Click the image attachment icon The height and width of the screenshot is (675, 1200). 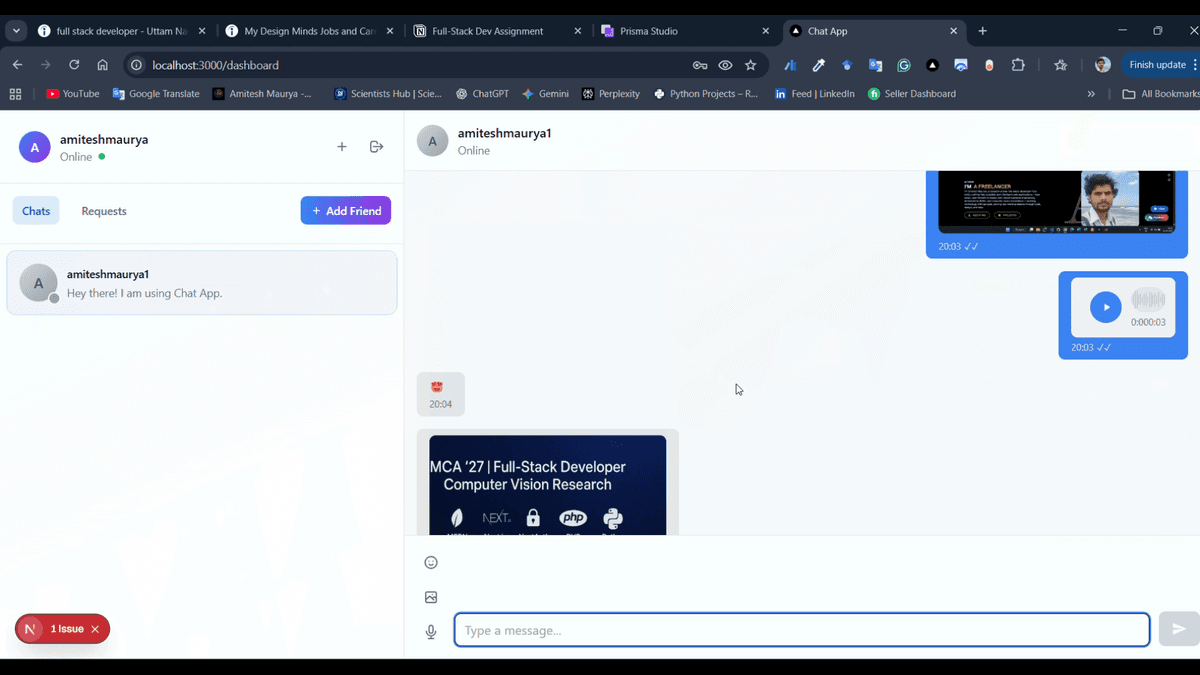point(431,597)
